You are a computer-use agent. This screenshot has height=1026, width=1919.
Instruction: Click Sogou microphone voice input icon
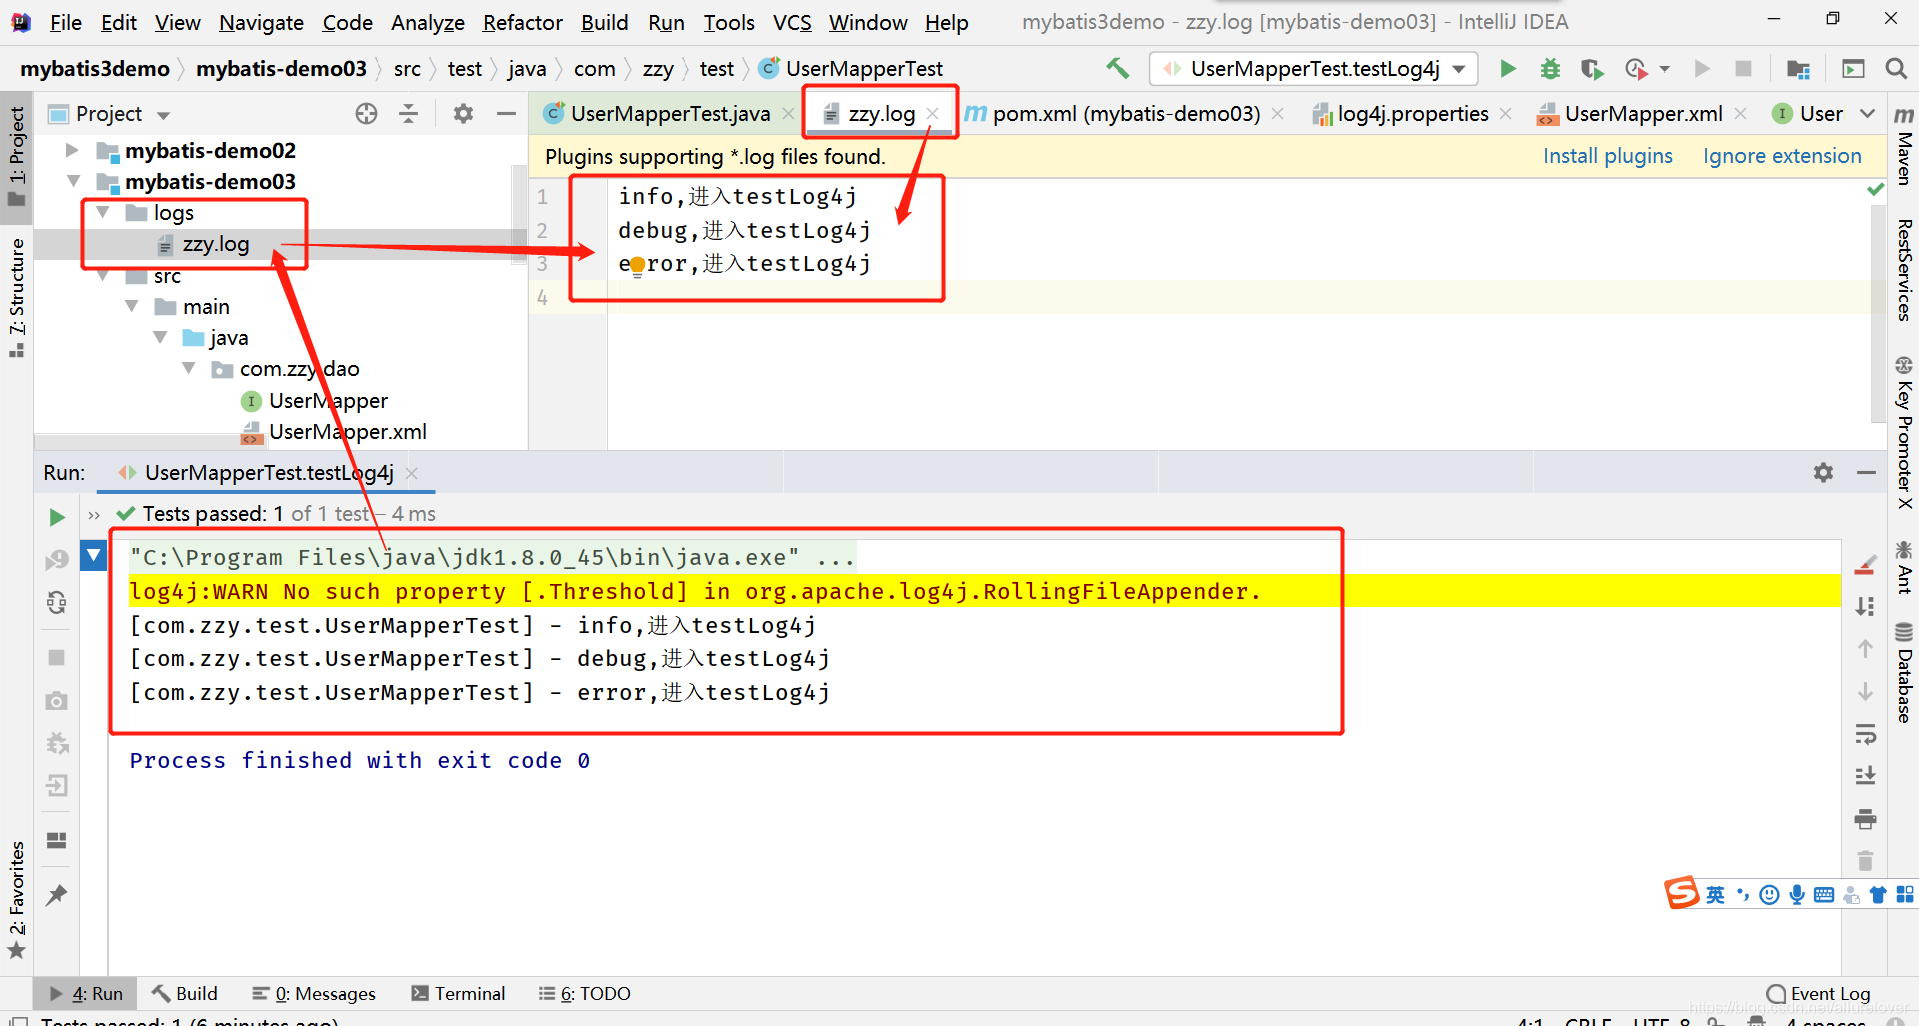point(1797,895)
